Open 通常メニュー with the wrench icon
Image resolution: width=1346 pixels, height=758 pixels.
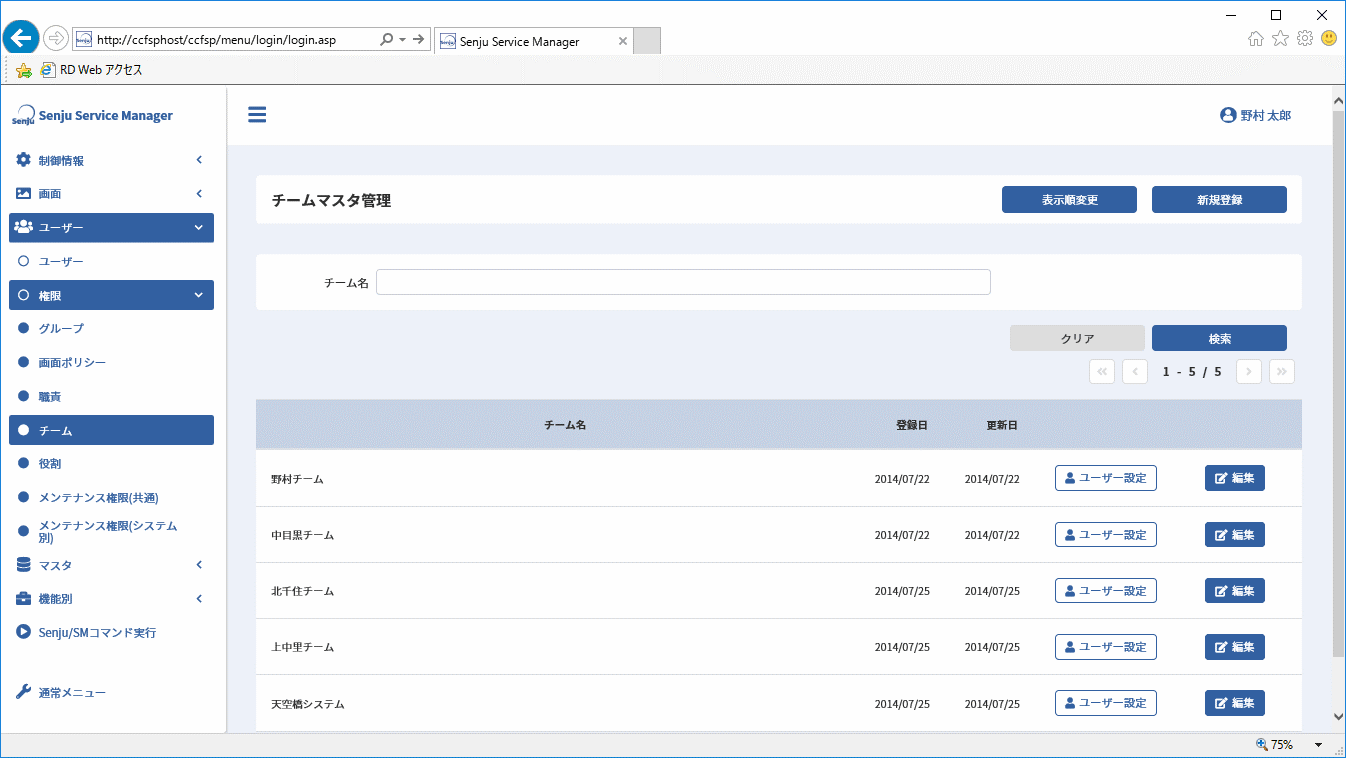point(111,692)
